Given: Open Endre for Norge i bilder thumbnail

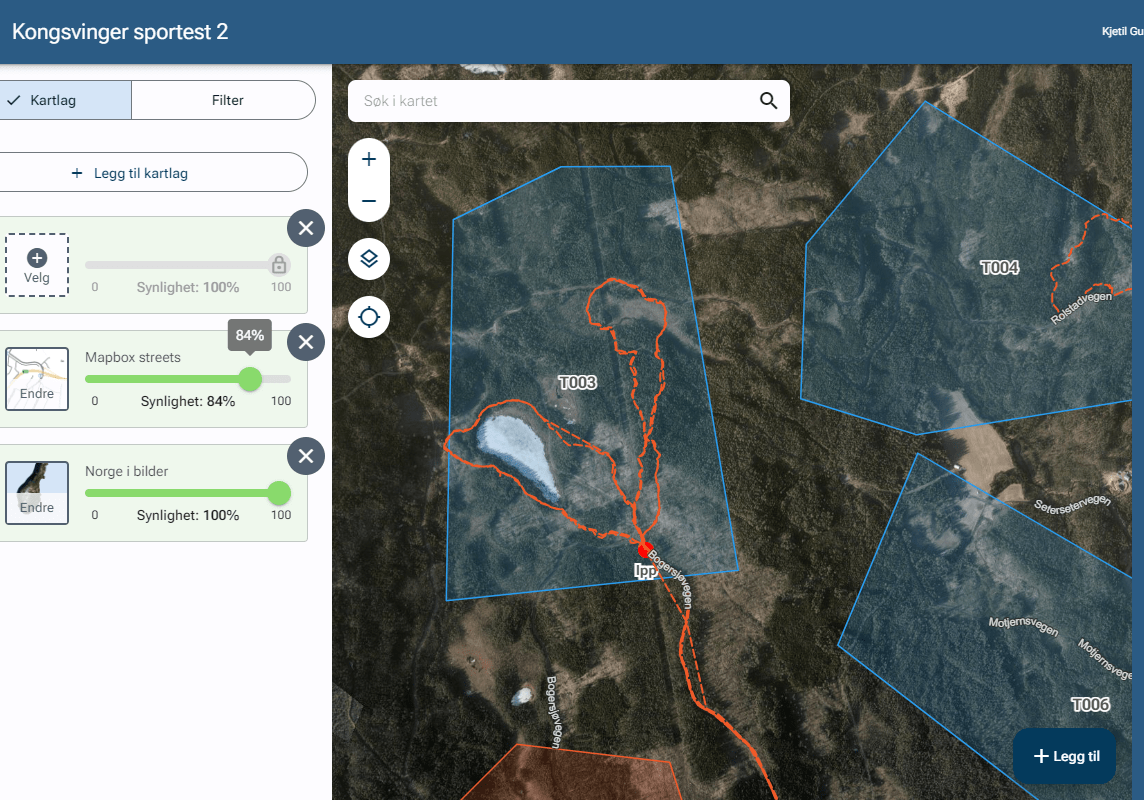Looking at the screenshot, I should (37, 493).
